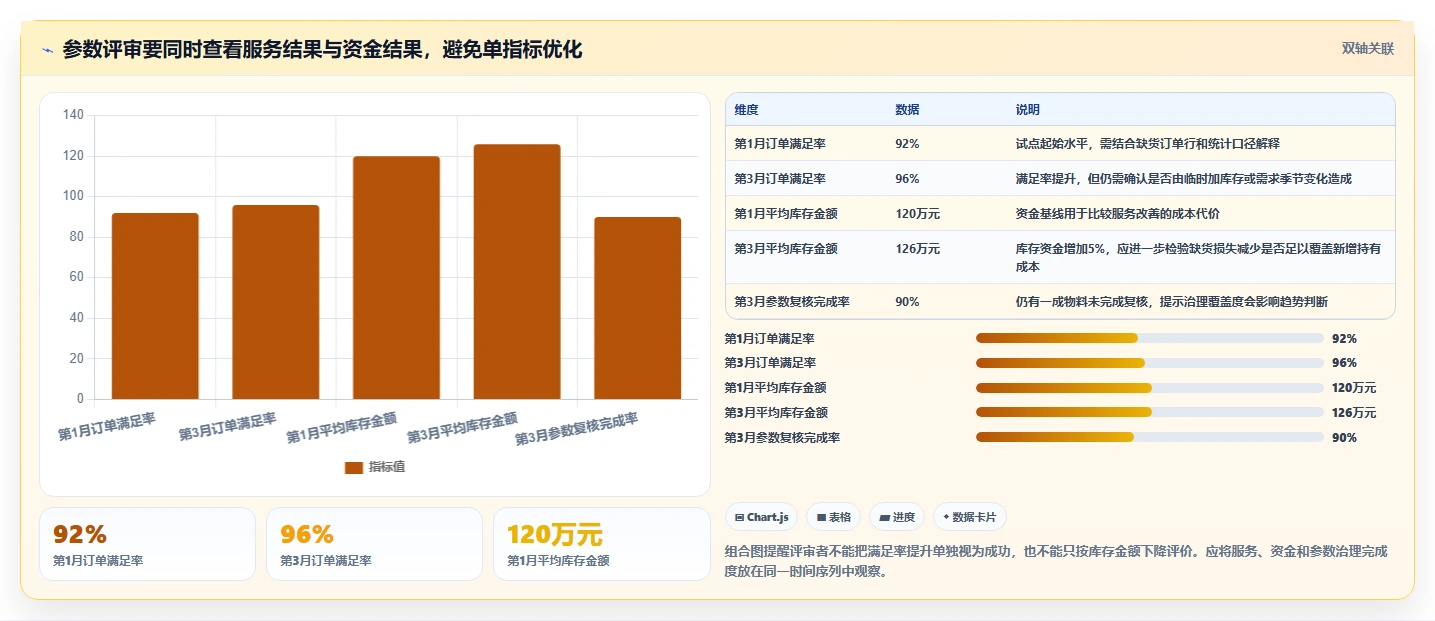This screenshot has height=621, width=1435.
Task: Click table cell 第1月订单满足率
Action: (780, 144)
